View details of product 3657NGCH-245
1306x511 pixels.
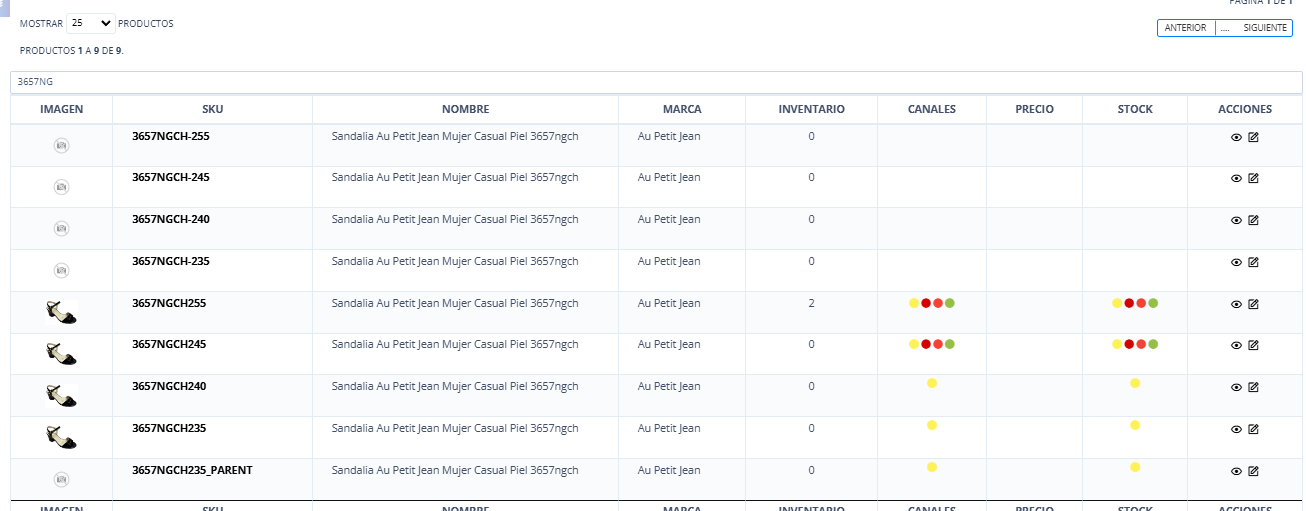point(1236,178)
